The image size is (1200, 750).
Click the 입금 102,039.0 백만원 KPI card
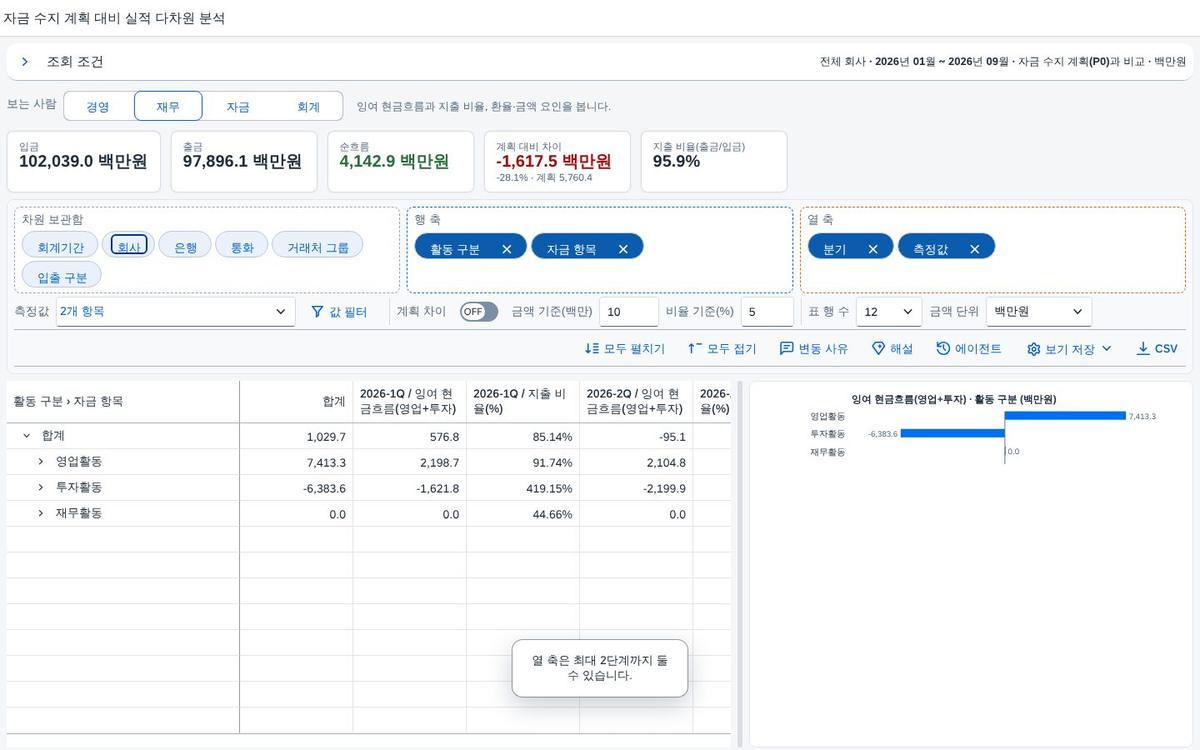[83, 161]
